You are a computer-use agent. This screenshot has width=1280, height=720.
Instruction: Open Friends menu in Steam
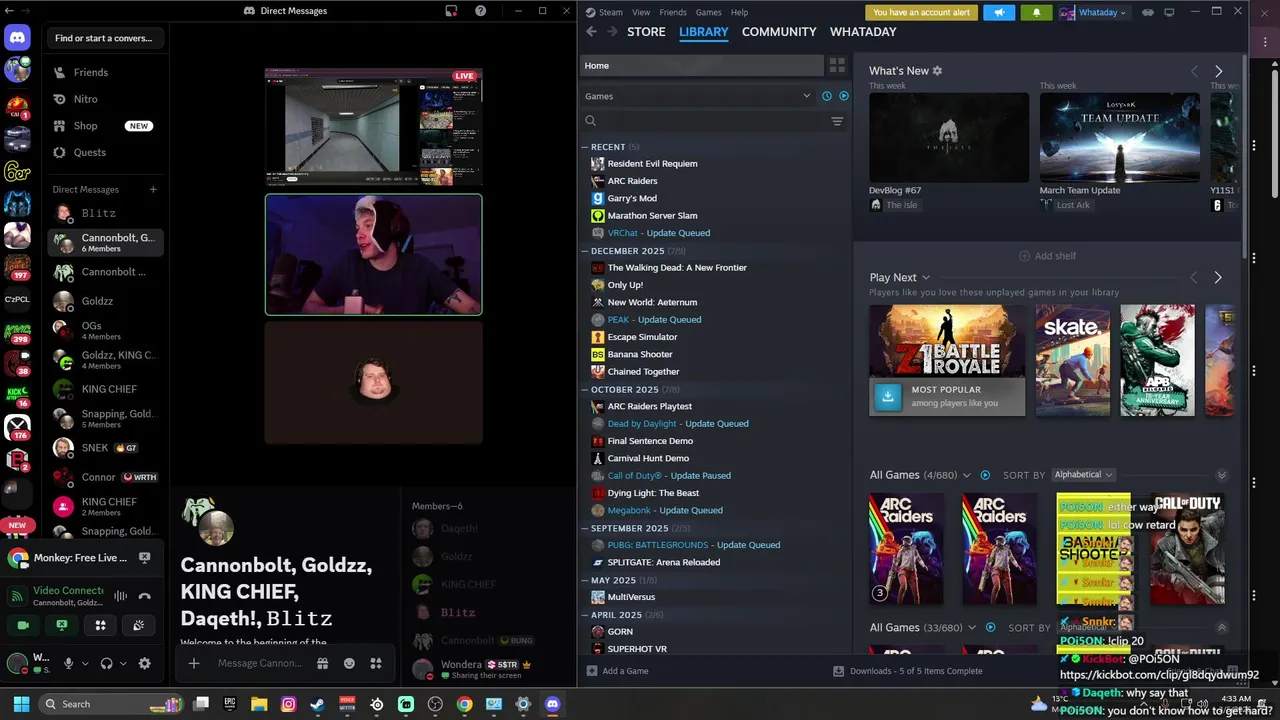pos(673,12)
